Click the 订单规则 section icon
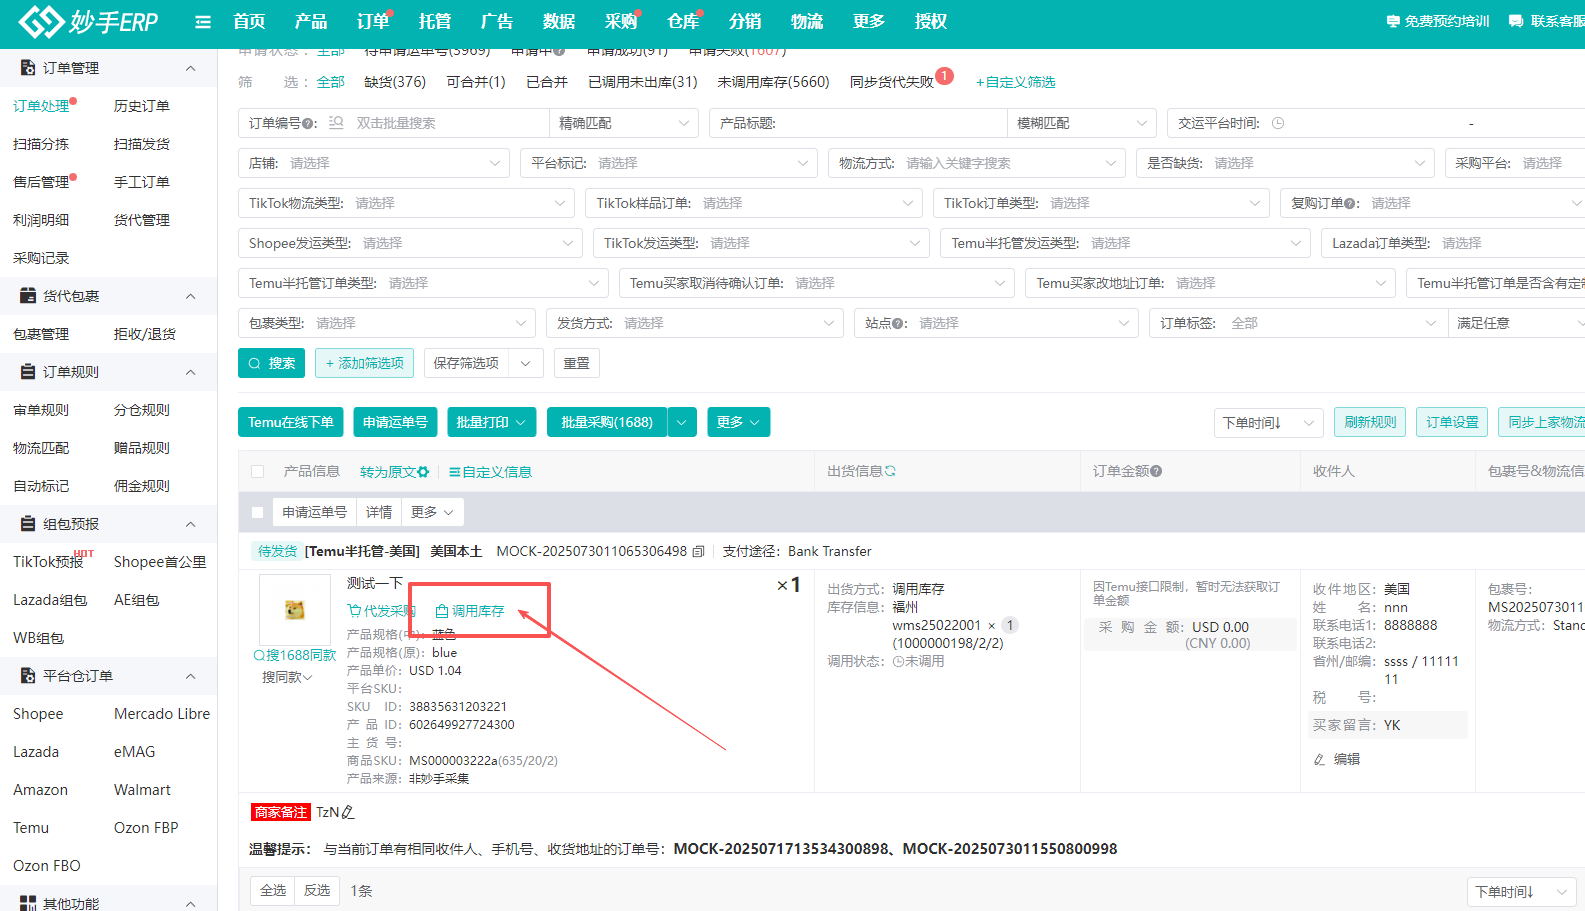 28,372
